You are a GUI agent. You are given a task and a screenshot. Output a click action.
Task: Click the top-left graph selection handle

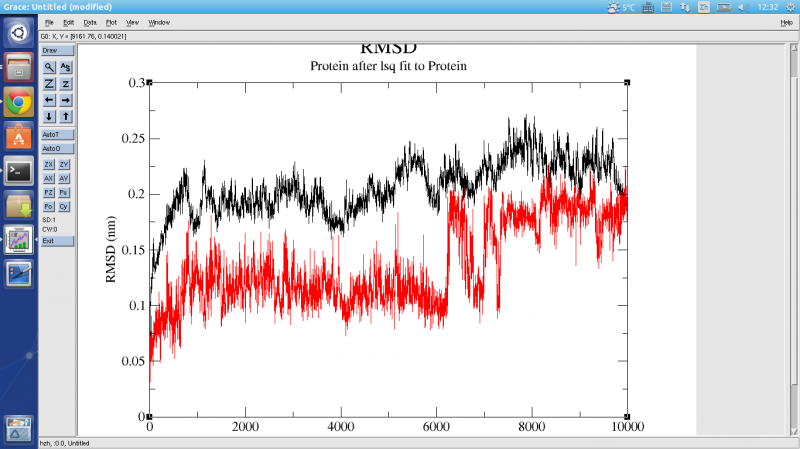tap(149, 82)
